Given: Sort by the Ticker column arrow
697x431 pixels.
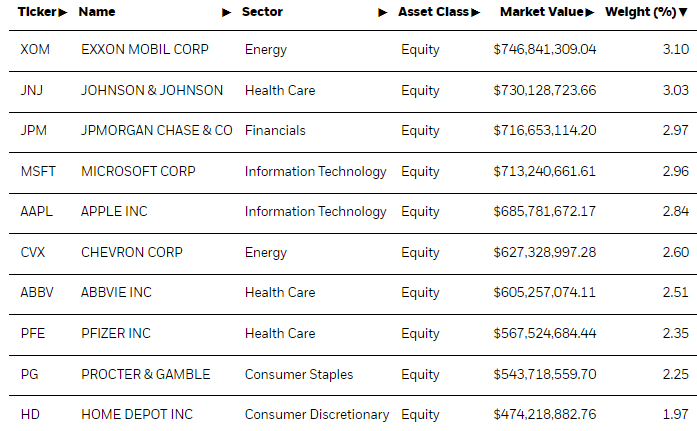Looking at the screenshot, I should click(x=63, y=12).
